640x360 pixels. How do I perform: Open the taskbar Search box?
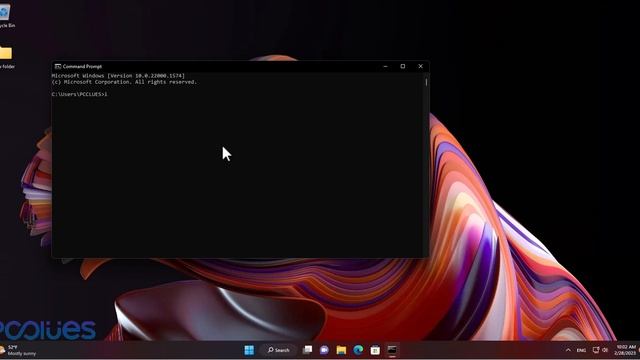pos(278,350)
